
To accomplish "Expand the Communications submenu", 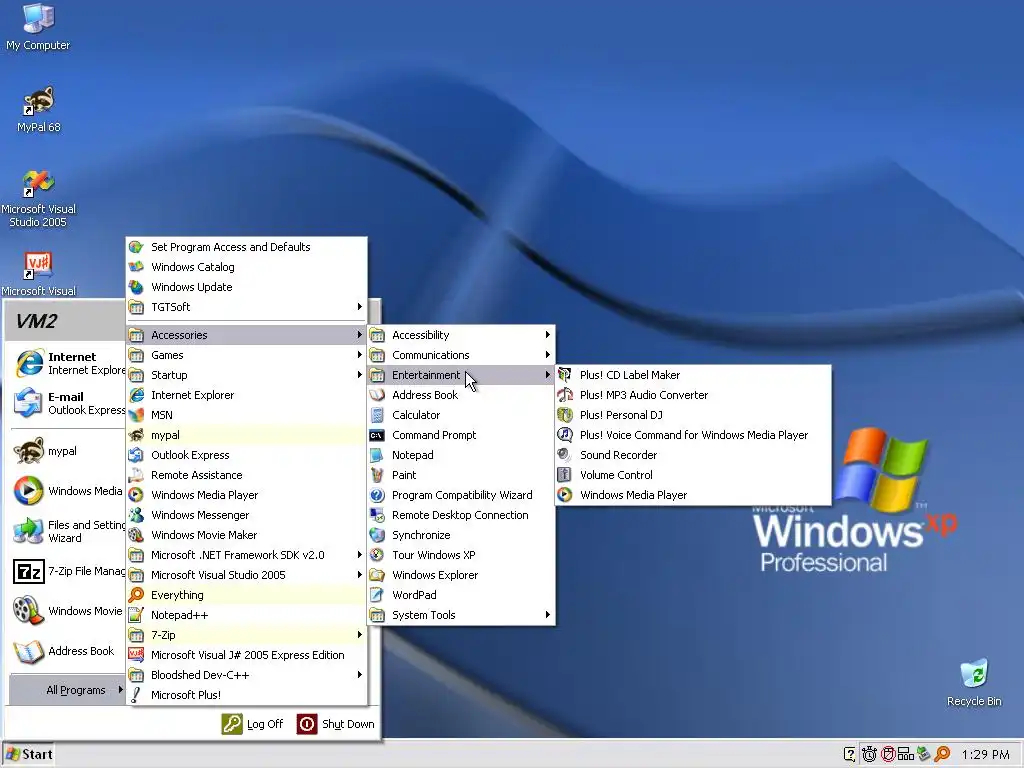I will click(461, 355).
